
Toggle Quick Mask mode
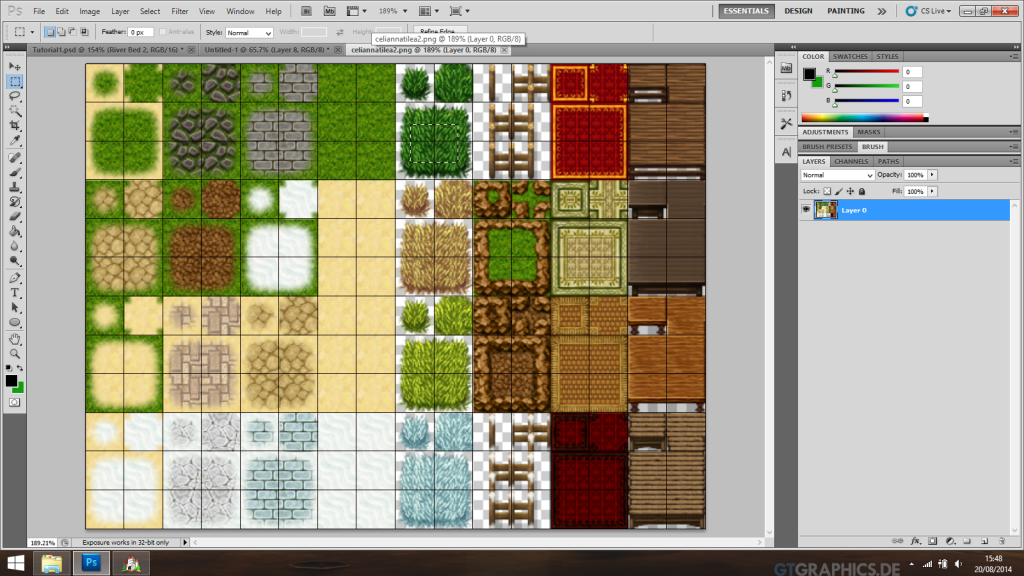[14, 402]
